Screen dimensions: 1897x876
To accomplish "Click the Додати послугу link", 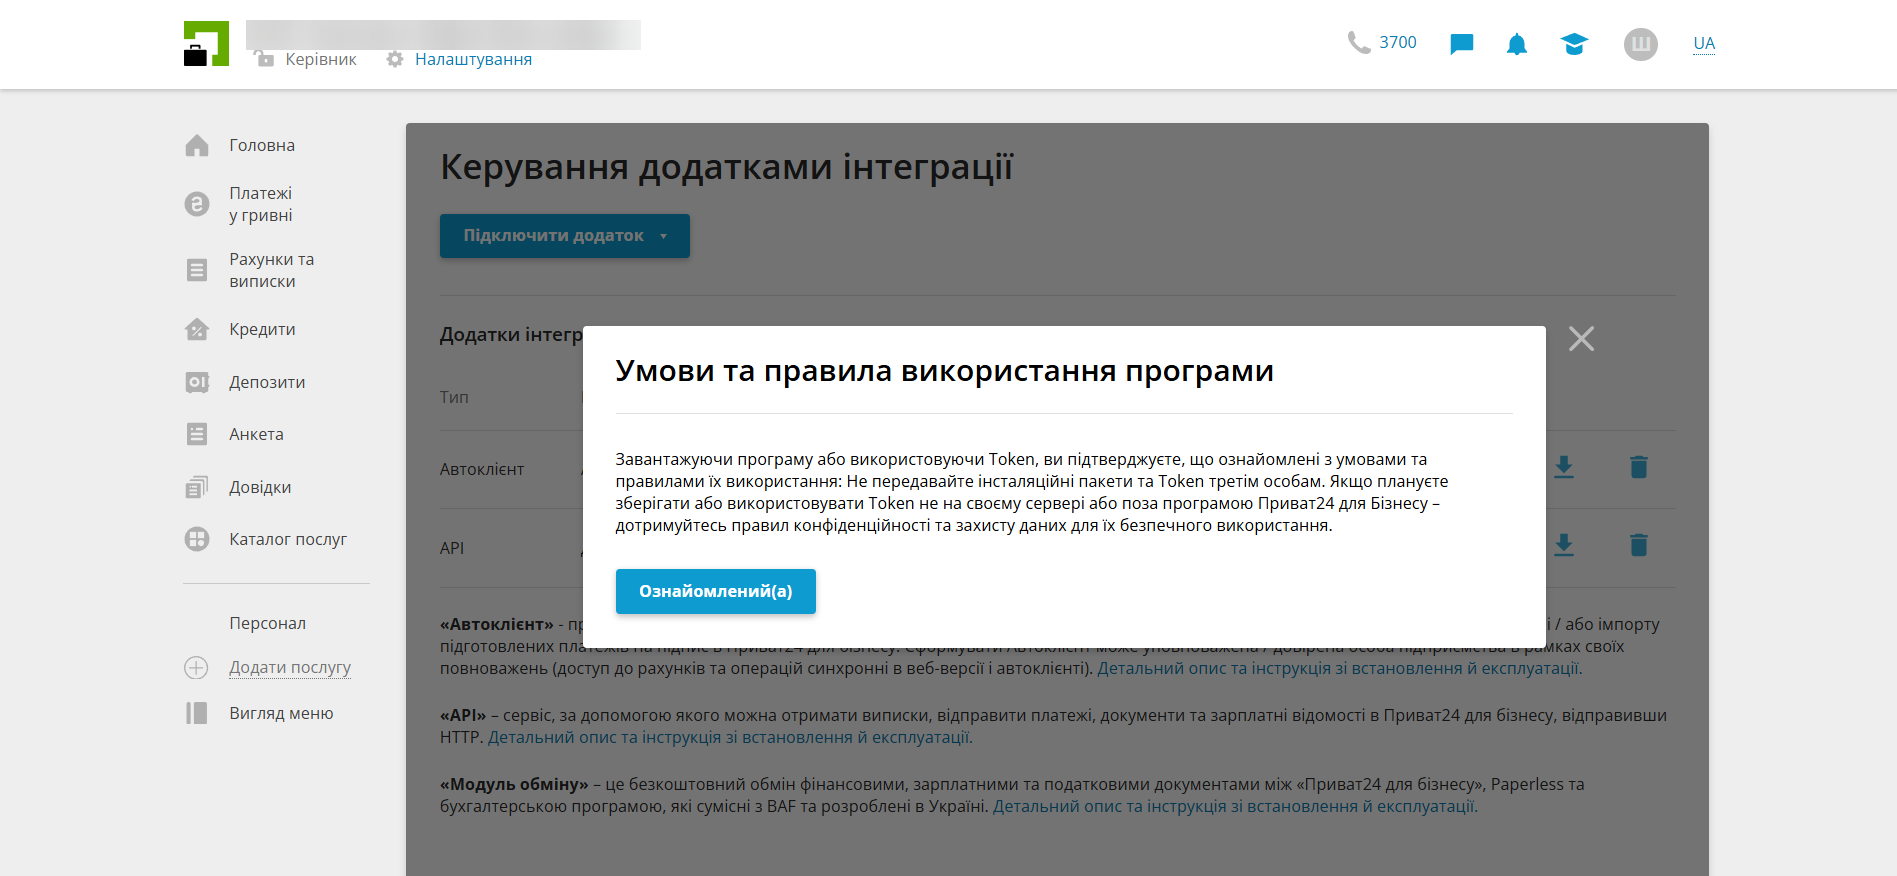I will point(290,667).
